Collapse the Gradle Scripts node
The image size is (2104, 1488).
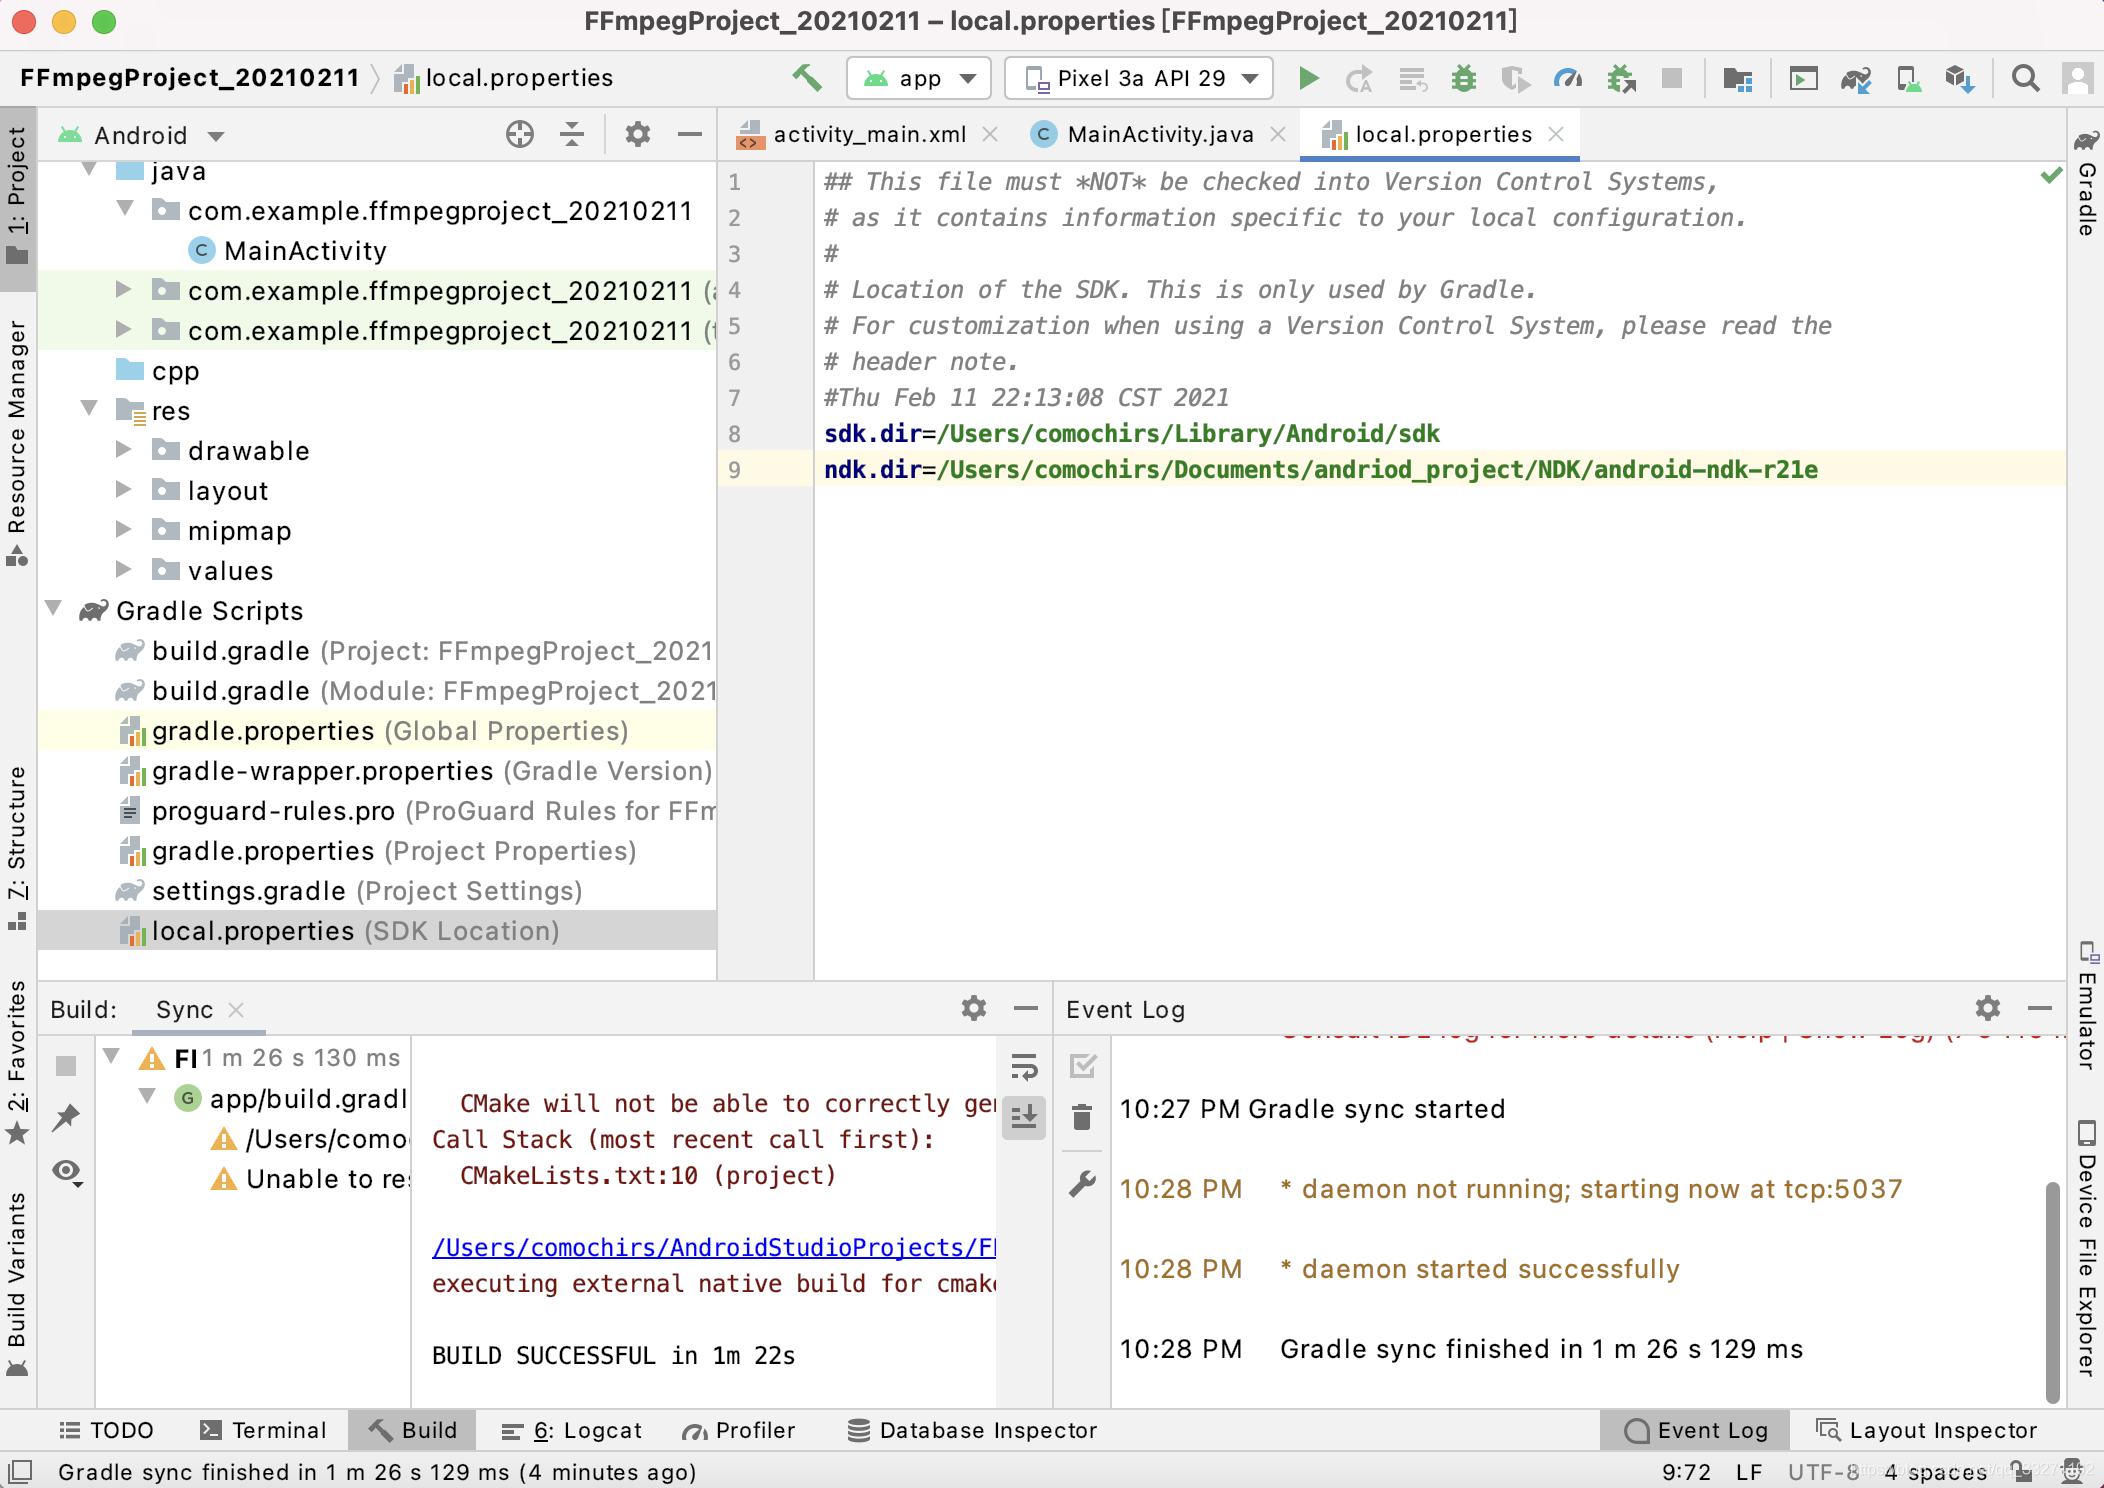[x=54, y=610]
